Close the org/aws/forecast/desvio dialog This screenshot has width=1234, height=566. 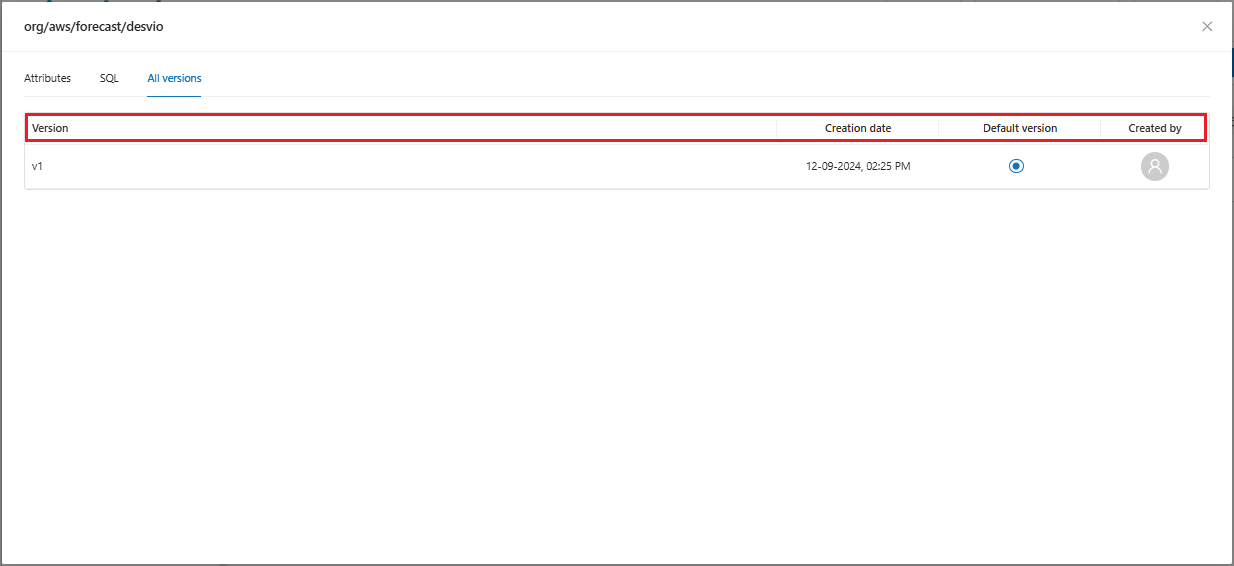pyautogui.click(x=1207, y=27)
